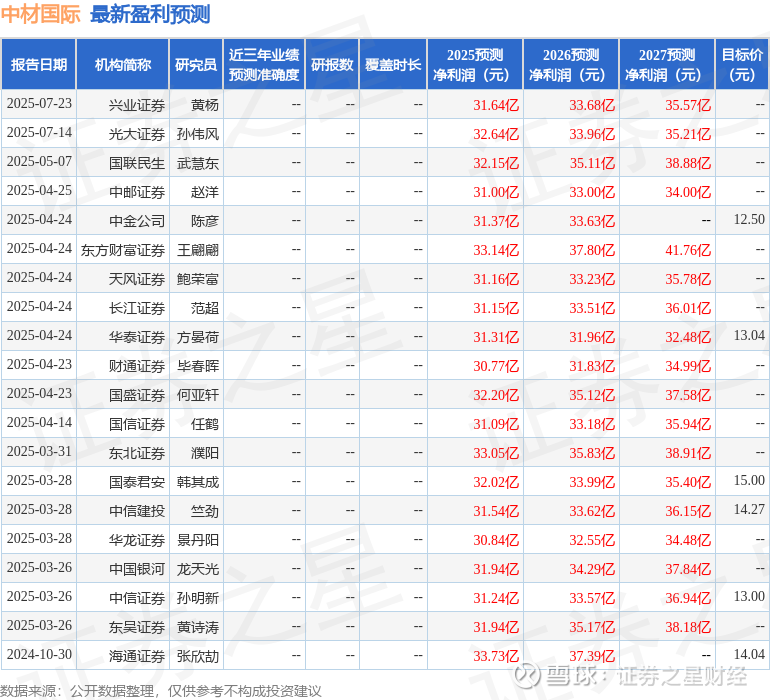Select the 2026预测净利润 column header
770x700 pixels.
point(571,64)
